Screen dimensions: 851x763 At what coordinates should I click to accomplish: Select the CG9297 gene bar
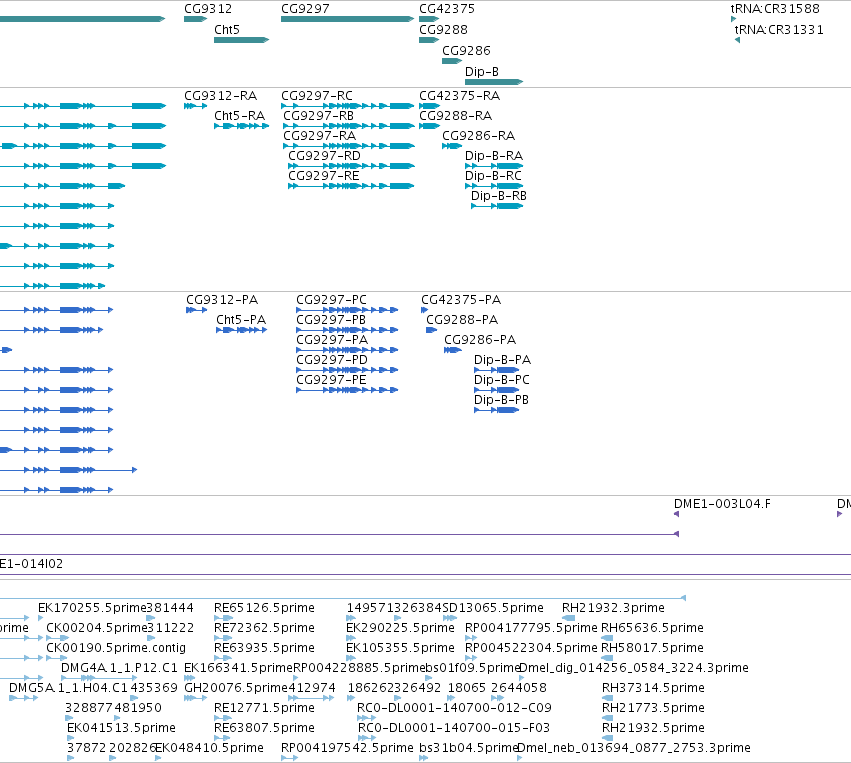click(347, 19)
